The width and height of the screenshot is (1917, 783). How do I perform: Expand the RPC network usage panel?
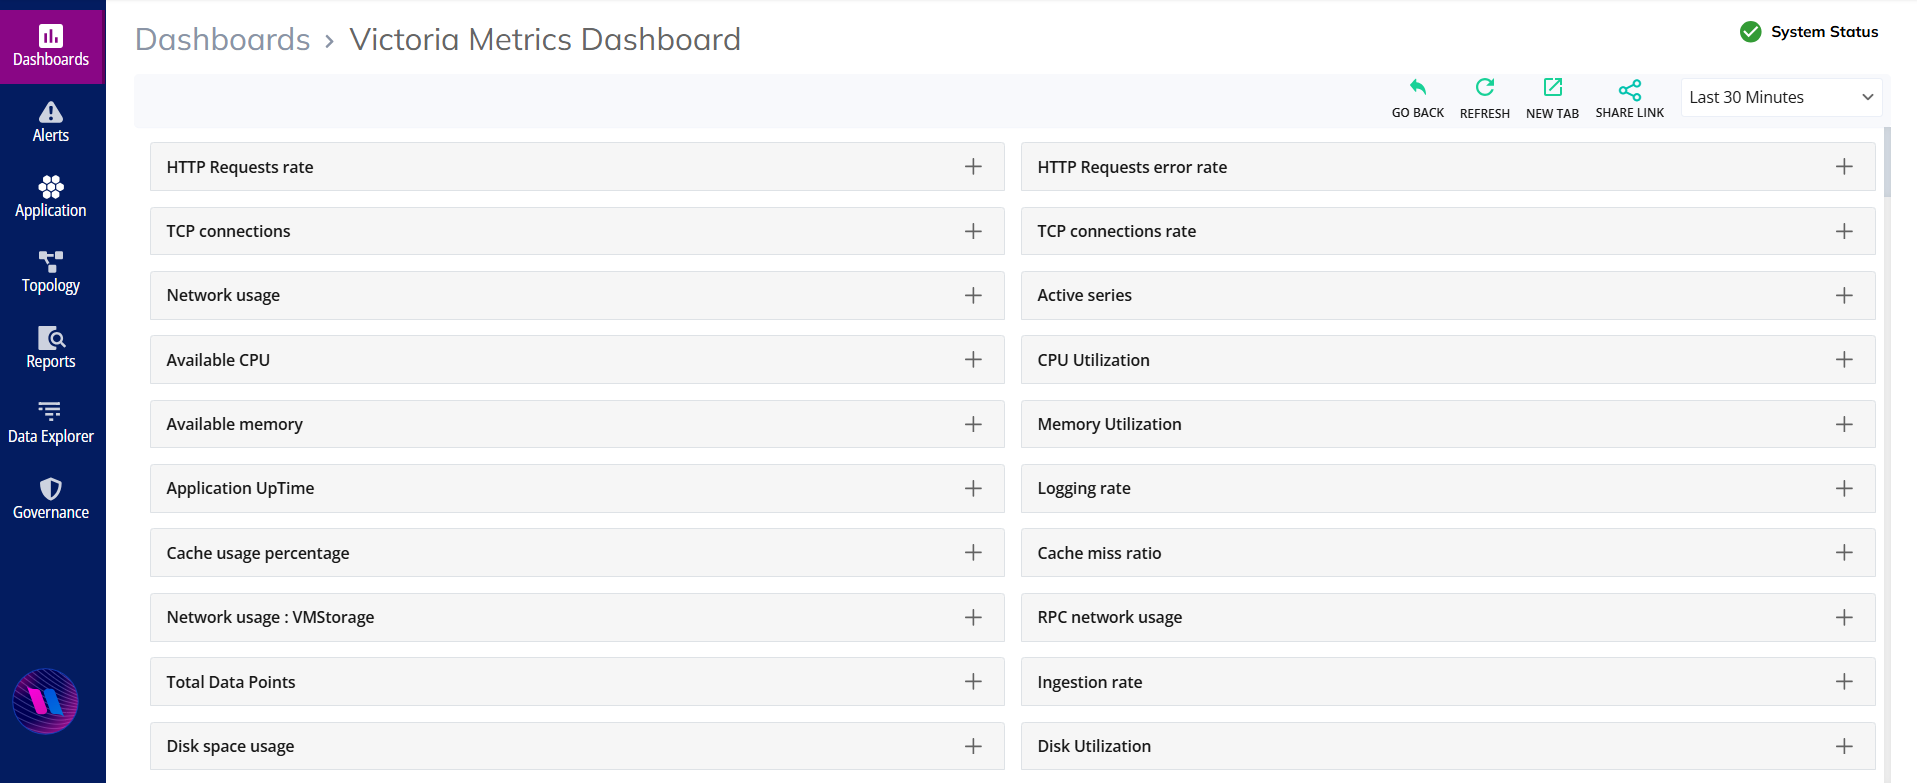1844,617
